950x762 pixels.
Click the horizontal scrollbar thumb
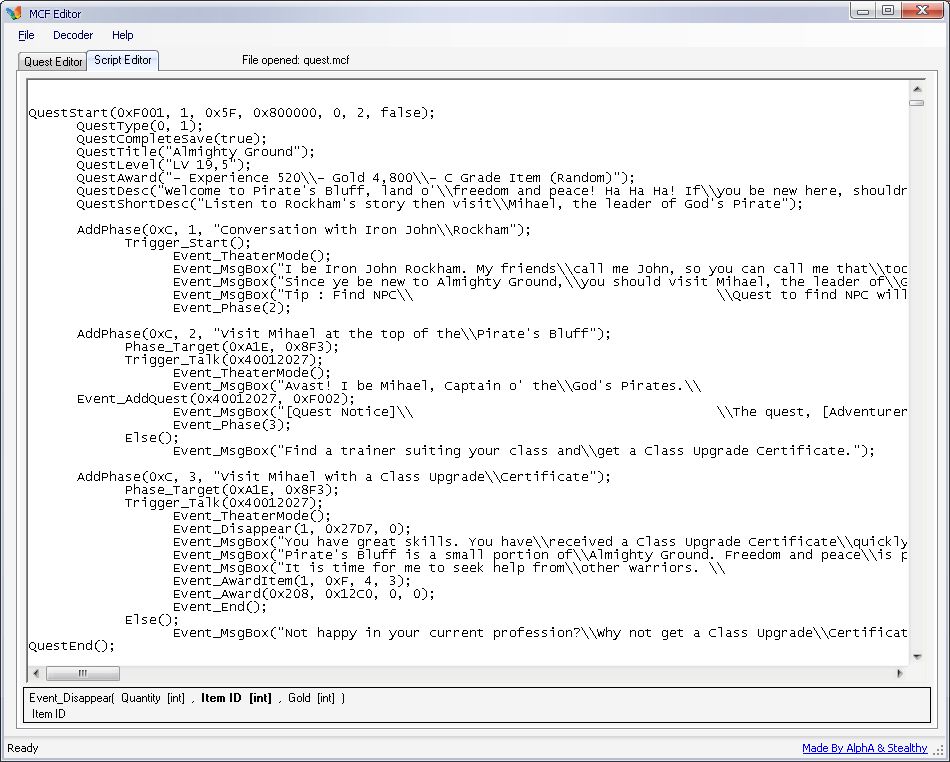point(82,673)
